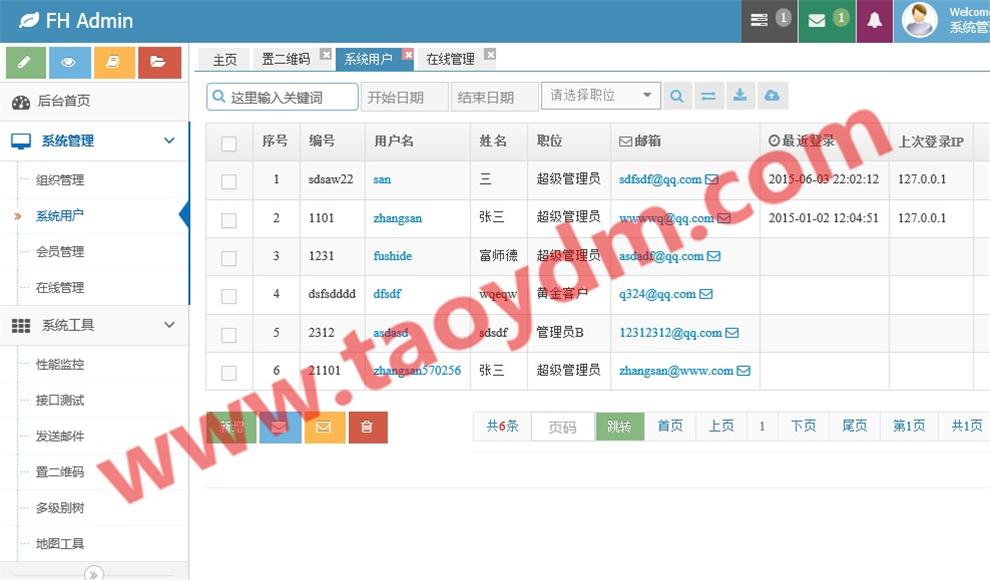Click the orange envelope batch button

325,427
